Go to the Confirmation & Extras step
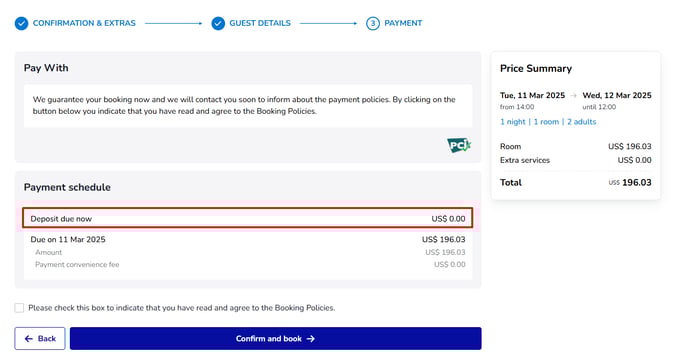This screenshot has height=363, width=688. [84, 23]
